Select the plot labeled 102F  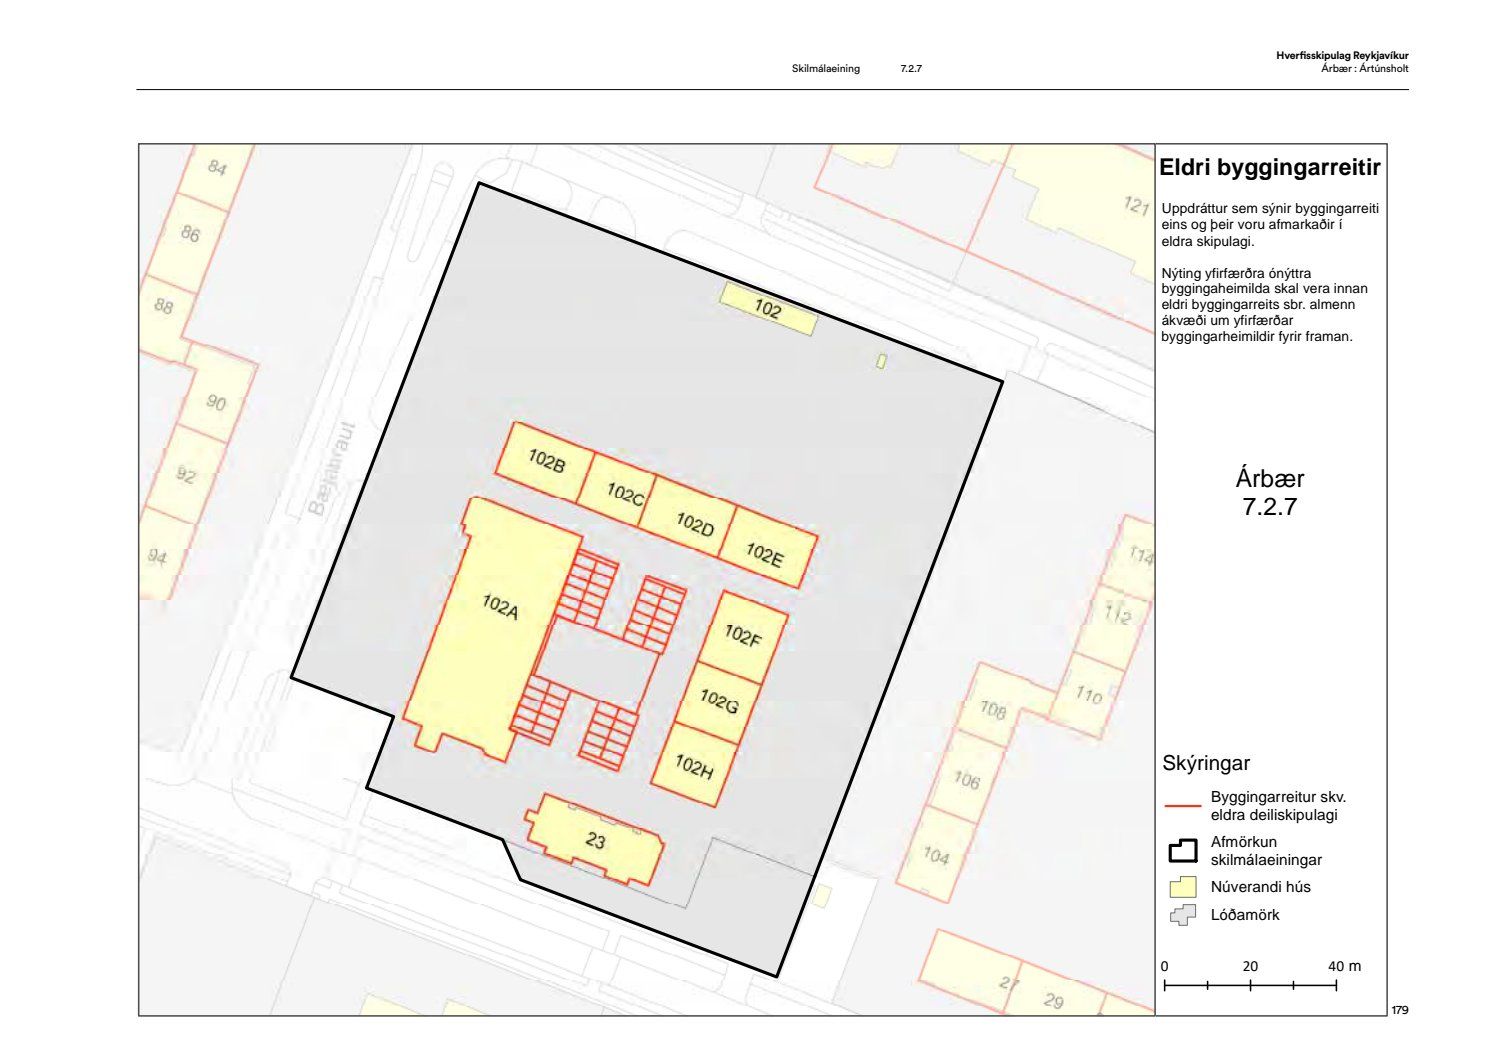(742, 634)
